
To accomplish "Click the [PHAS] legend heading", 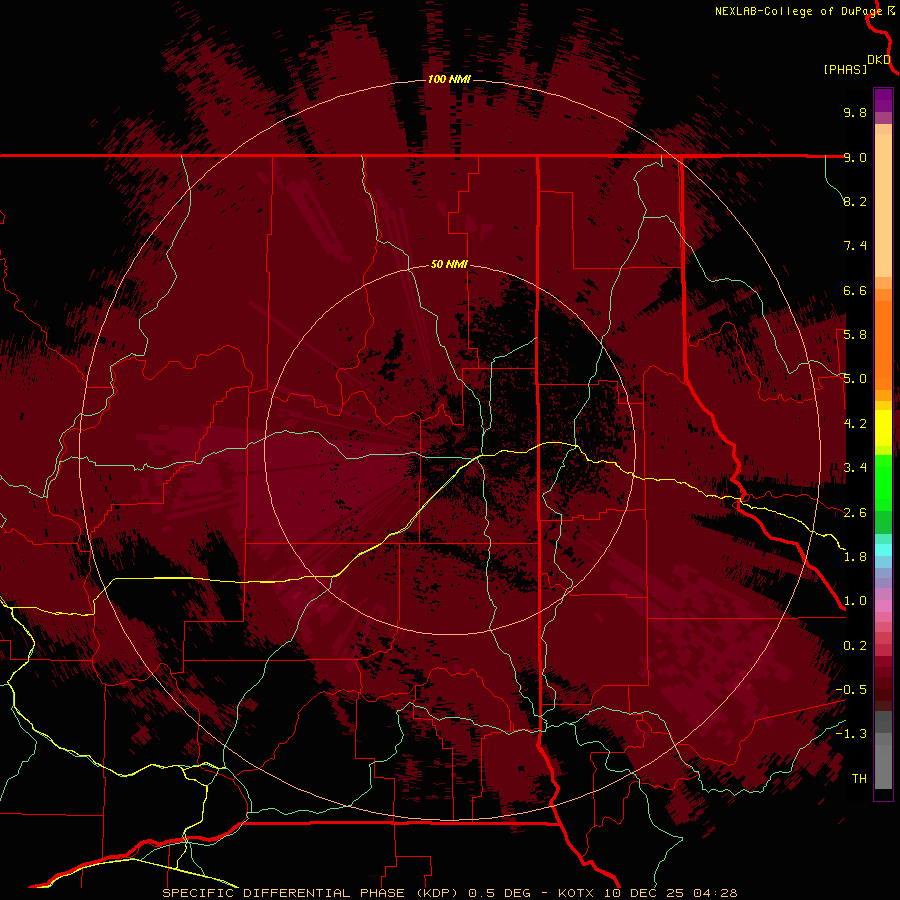I will pyautogui.click(x=845, y=69).
